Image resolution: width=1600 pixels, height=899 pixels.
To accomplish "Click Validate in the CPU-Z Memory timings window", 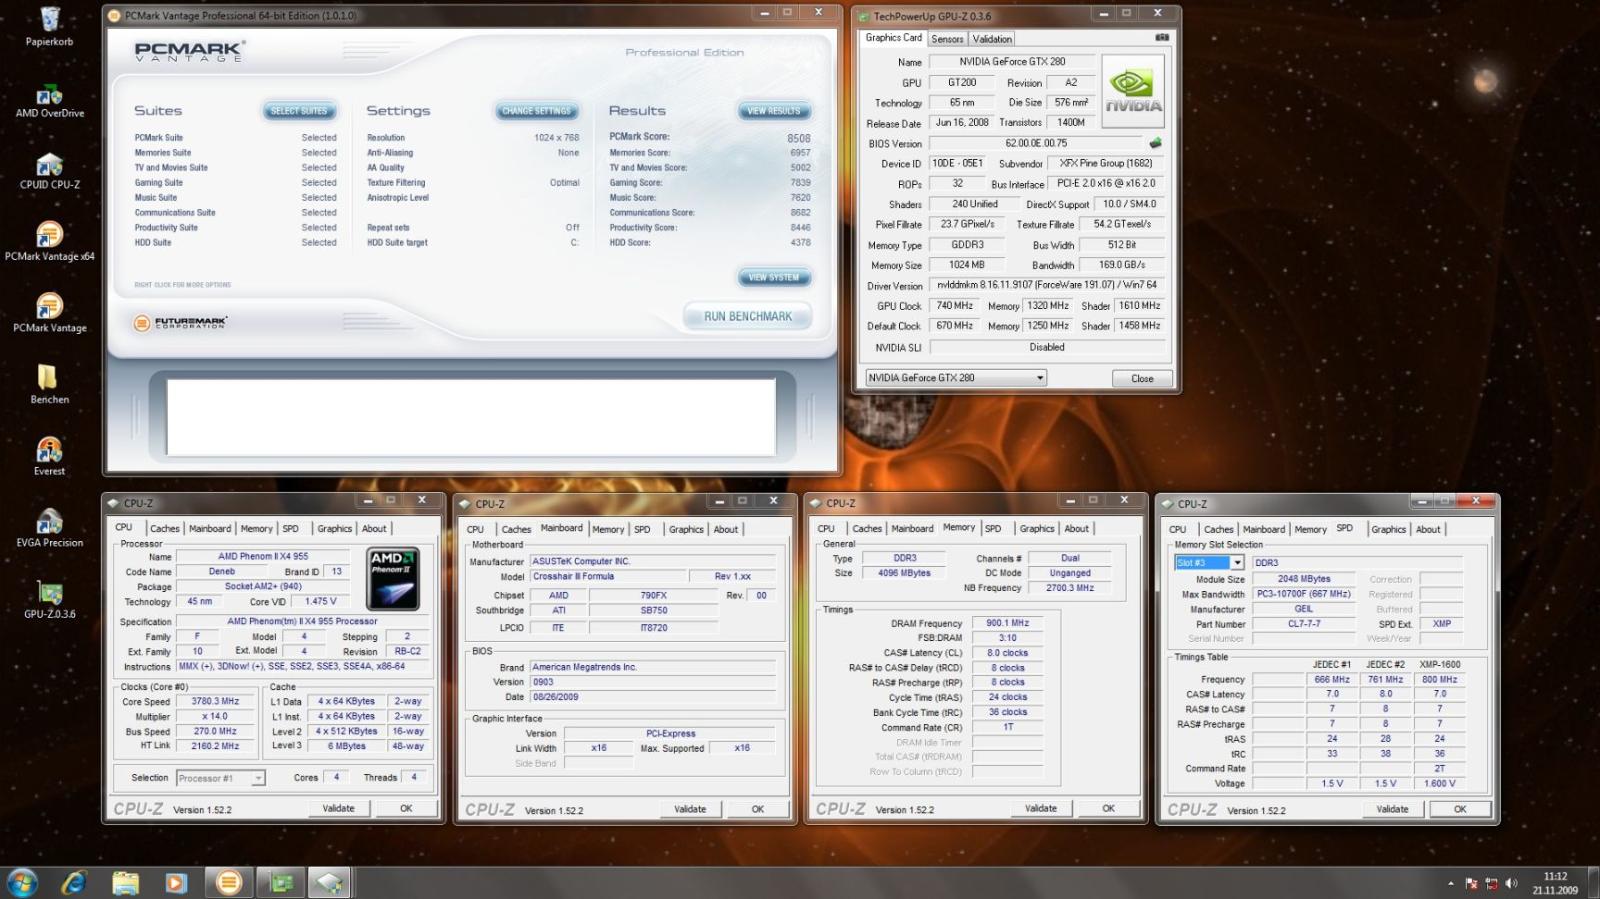I will (x=1040, y=809).
